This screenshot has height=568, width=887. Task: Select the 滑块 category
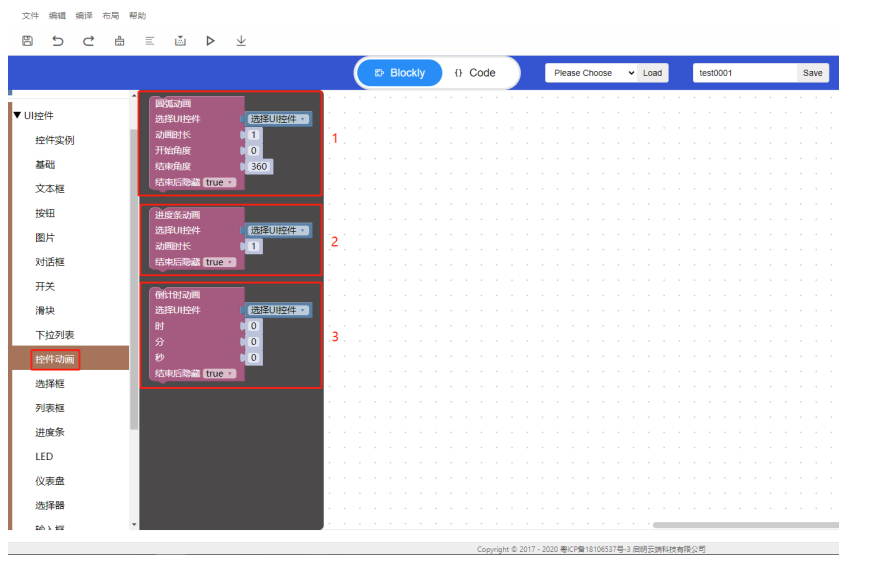pos(45,311)
